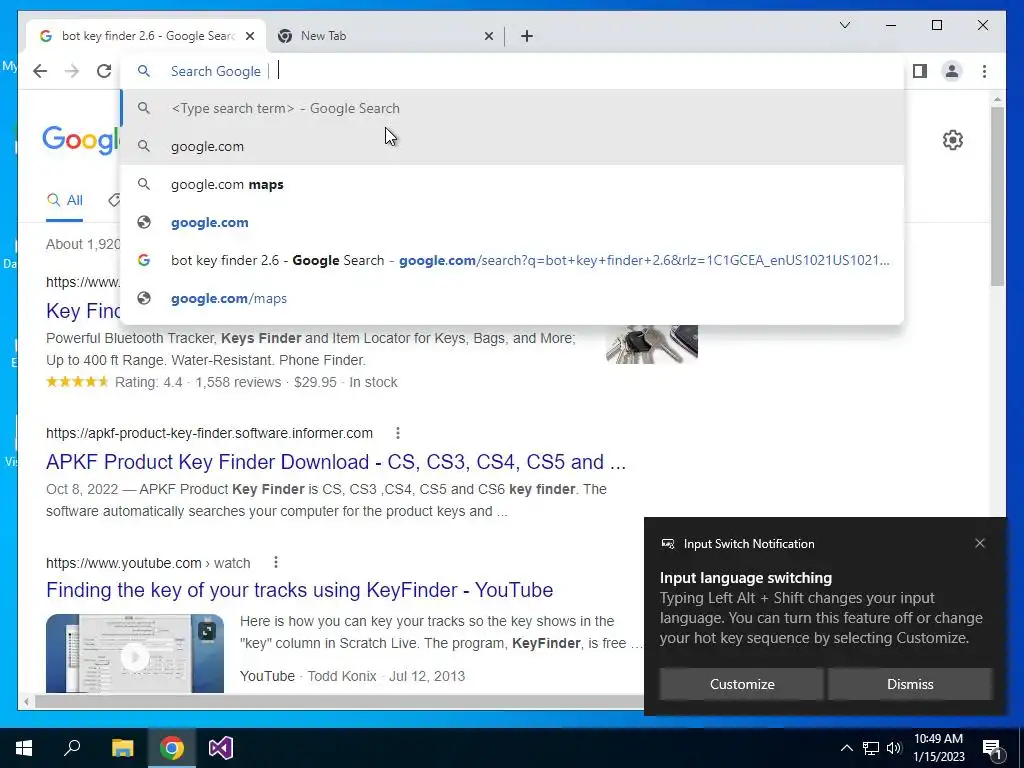Image resolution: width=1024 pixels, height=768 pixels.
Task: Switch to the New Tab tab
Action: click(386, 36)
